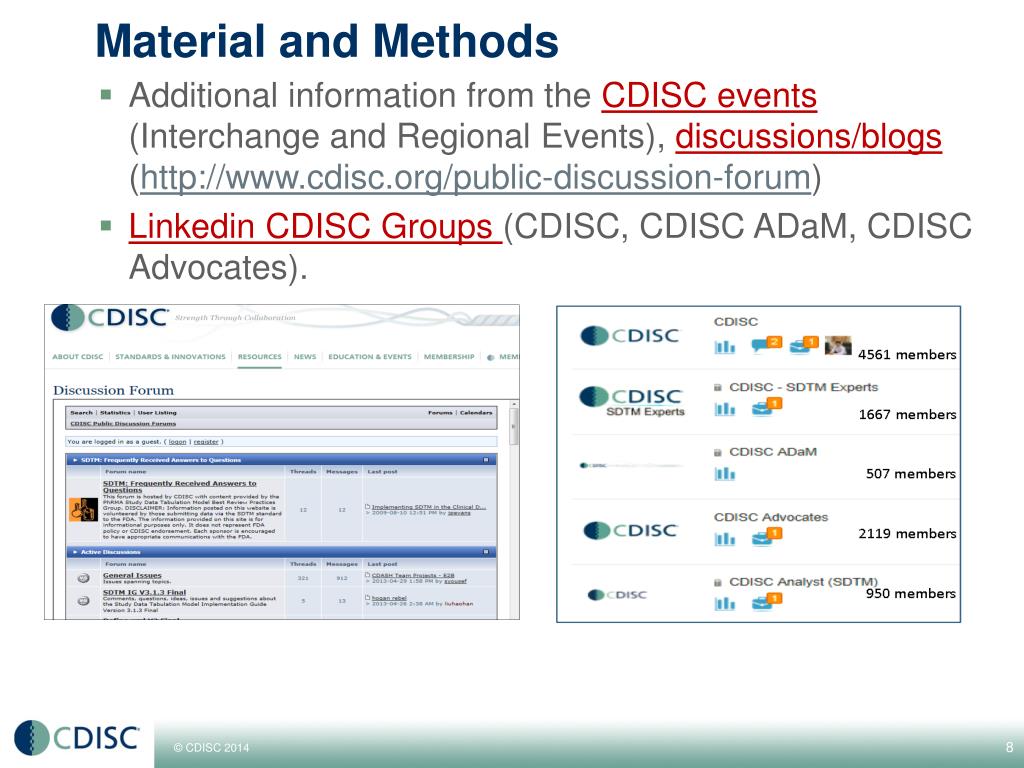Click the forum status icon beside General Issues

83,578
